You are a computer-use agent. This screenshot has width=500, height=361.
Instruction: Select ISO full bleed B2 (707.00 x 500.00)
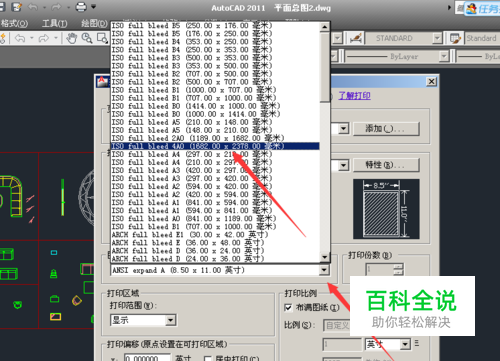tap(215, 74)
